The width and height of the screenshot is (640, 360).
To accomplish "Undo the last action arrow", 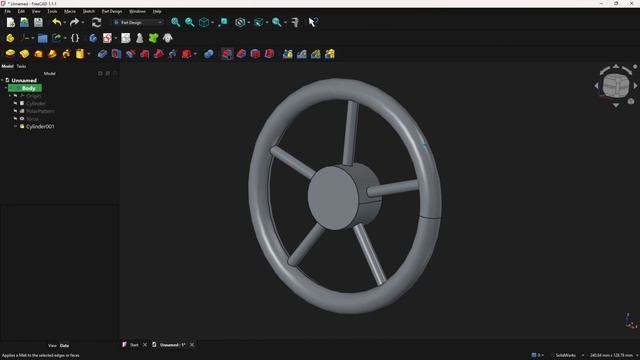I will point(57,22).
